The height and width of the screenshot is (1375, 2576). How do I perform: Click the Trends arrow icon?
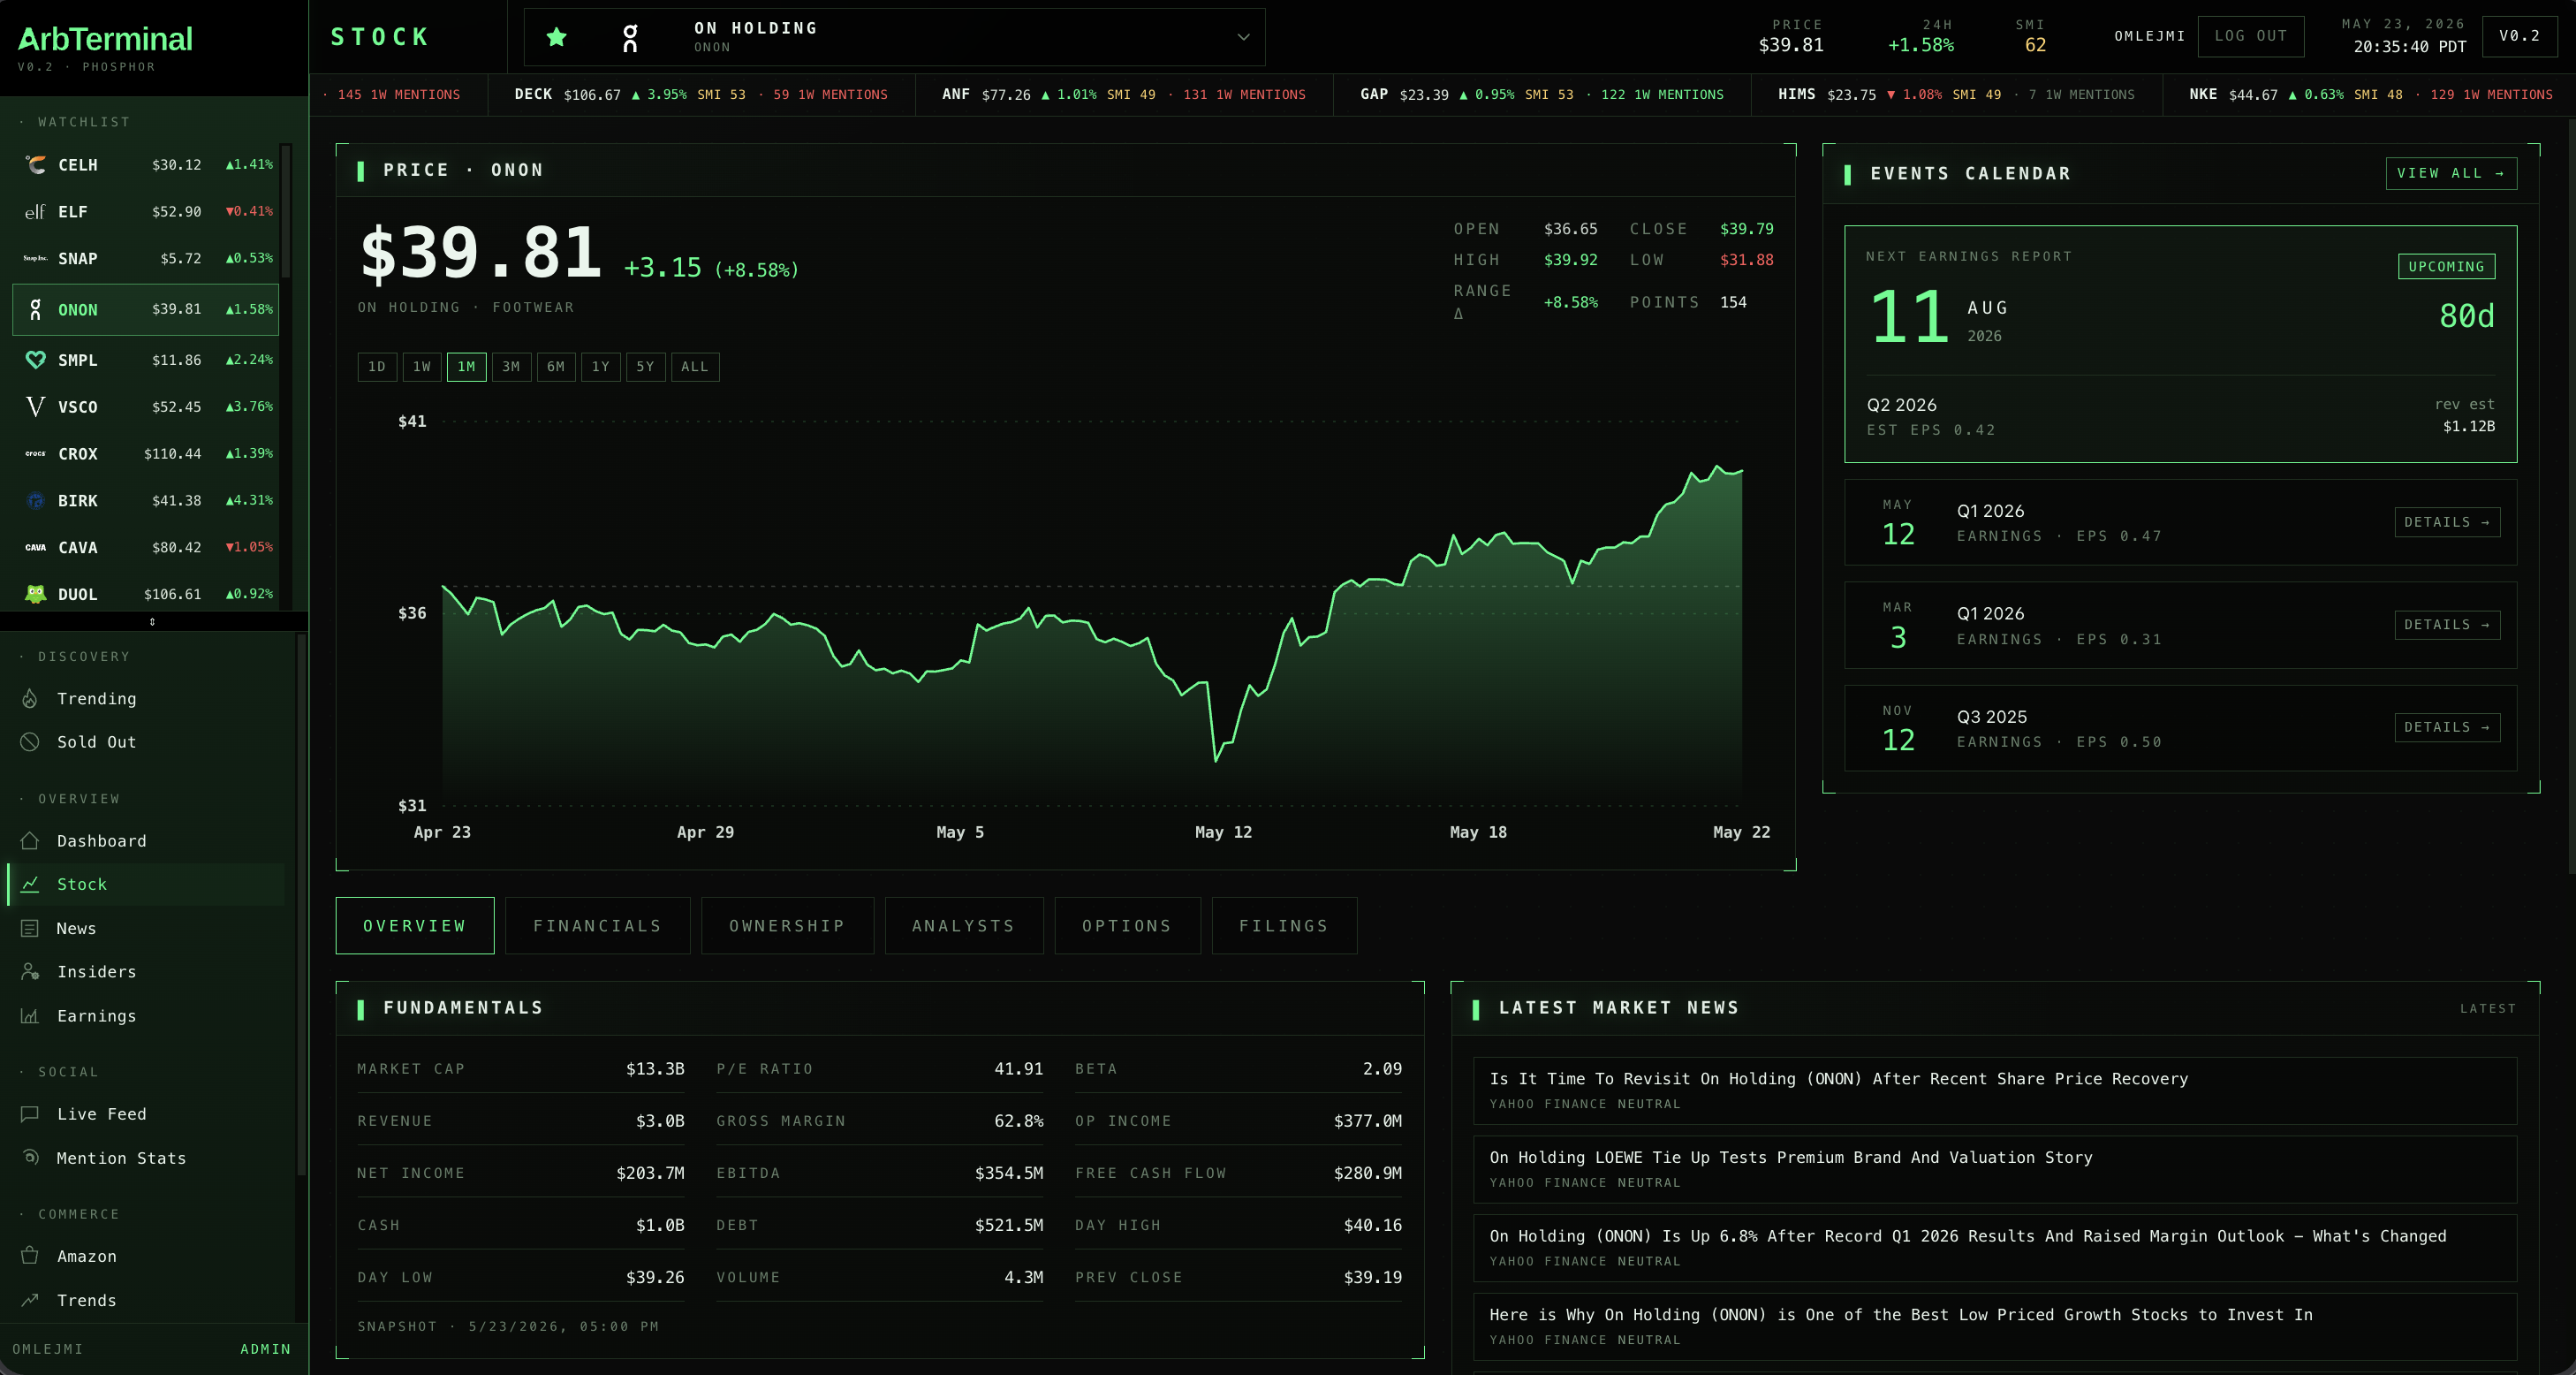pyautogui.click(x=30, y=1300)
